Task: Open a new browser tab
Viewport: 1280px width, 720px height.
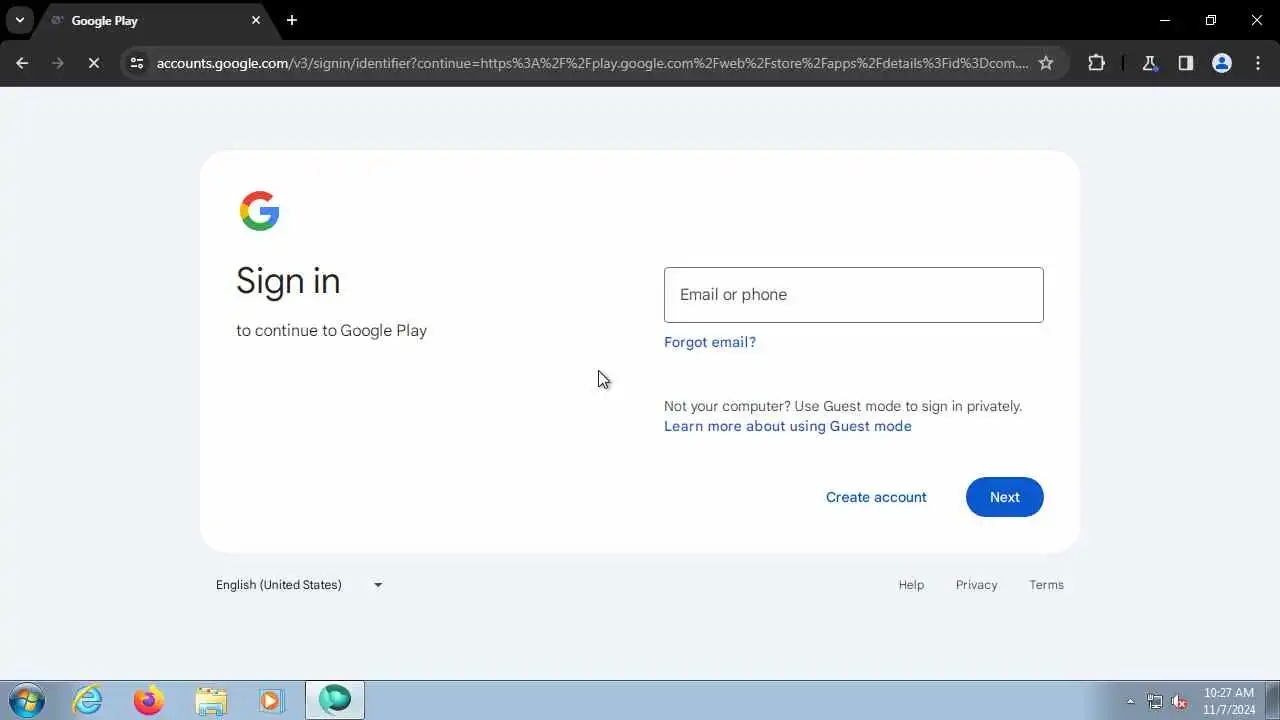Action: (291, 20)
